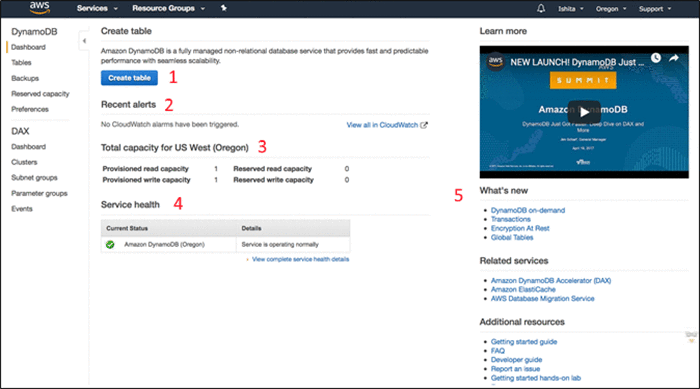Image resolution: width=700 pixels, height=389 pixels.
Task: Open the Report an issue link
Action: click(515, 369)
